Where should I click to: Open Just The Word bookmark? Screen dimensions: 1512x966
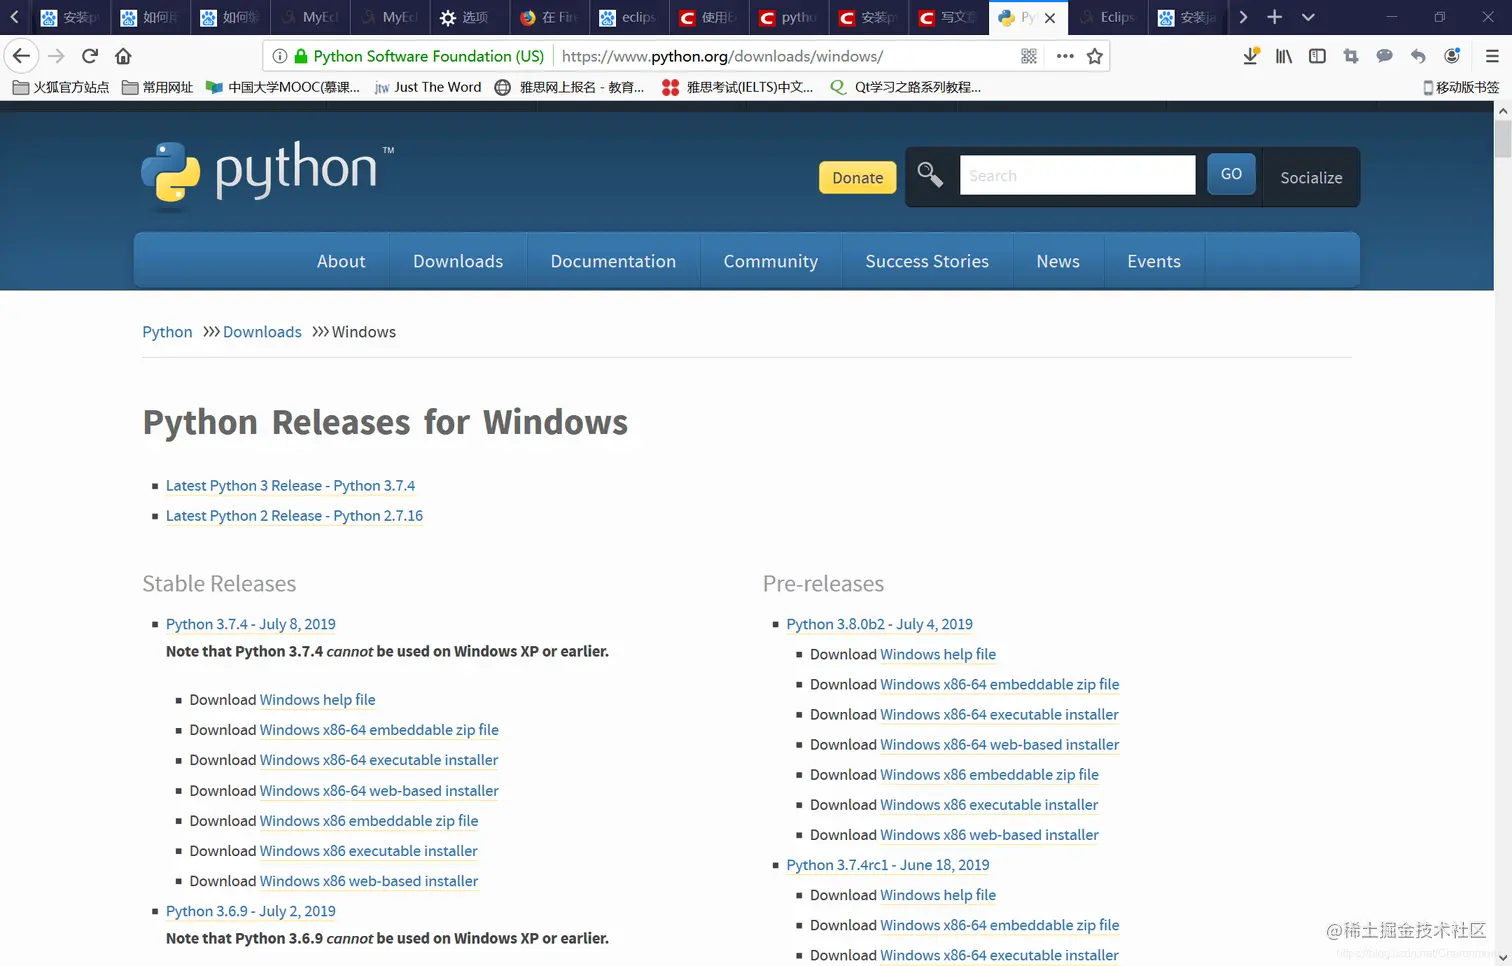coord(427,87)
